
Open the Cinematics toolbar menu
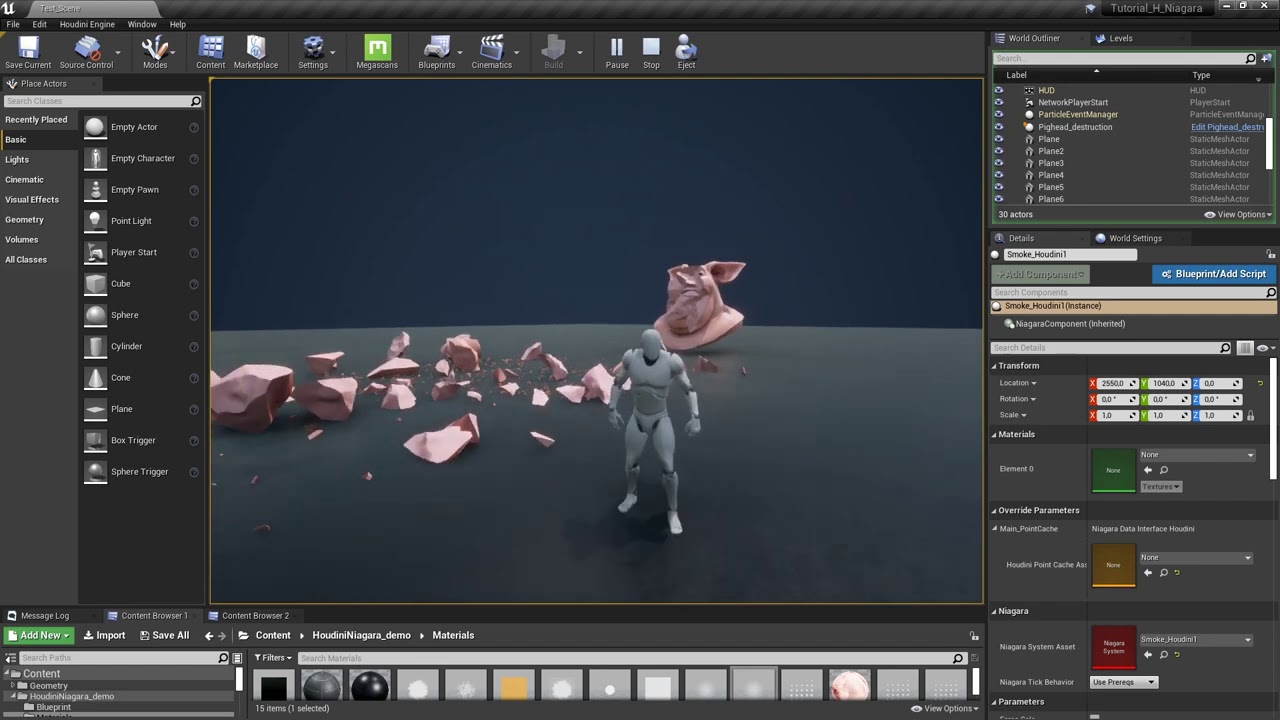coord(491,53)
